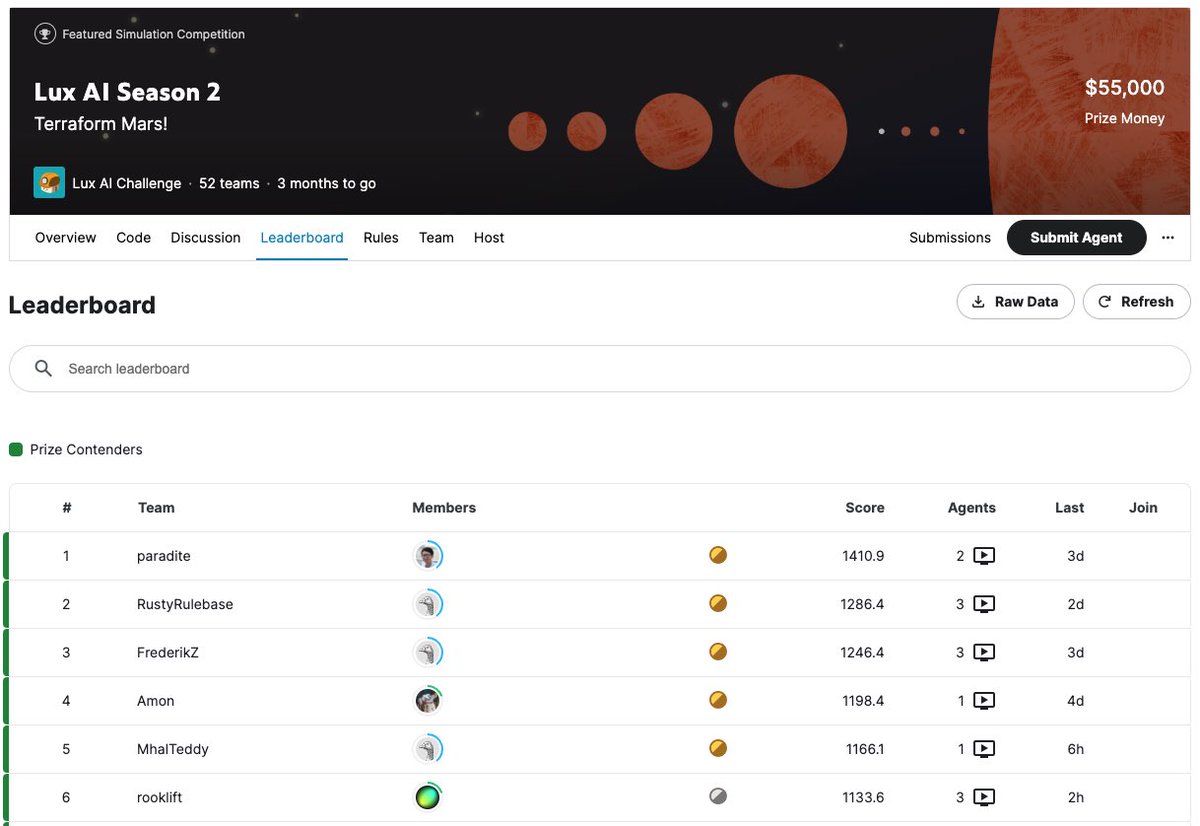Open team MhalTeddy

[173, 749]
